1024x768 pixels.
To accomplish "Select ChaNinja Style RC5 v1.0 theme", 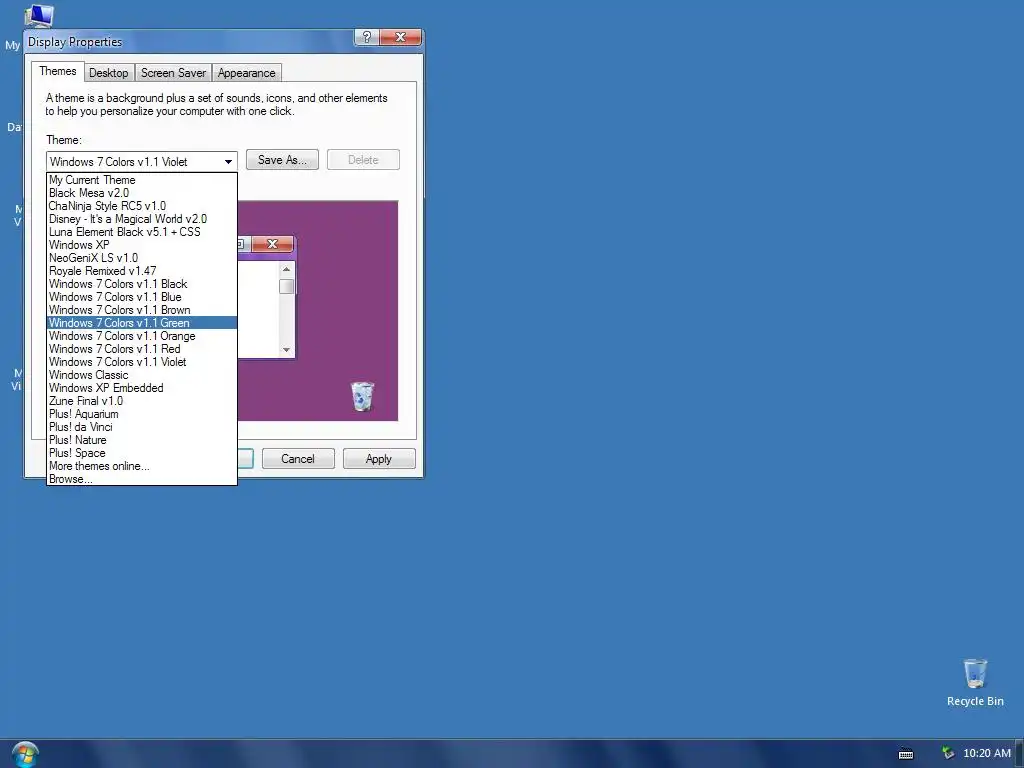I will (142, 206).
